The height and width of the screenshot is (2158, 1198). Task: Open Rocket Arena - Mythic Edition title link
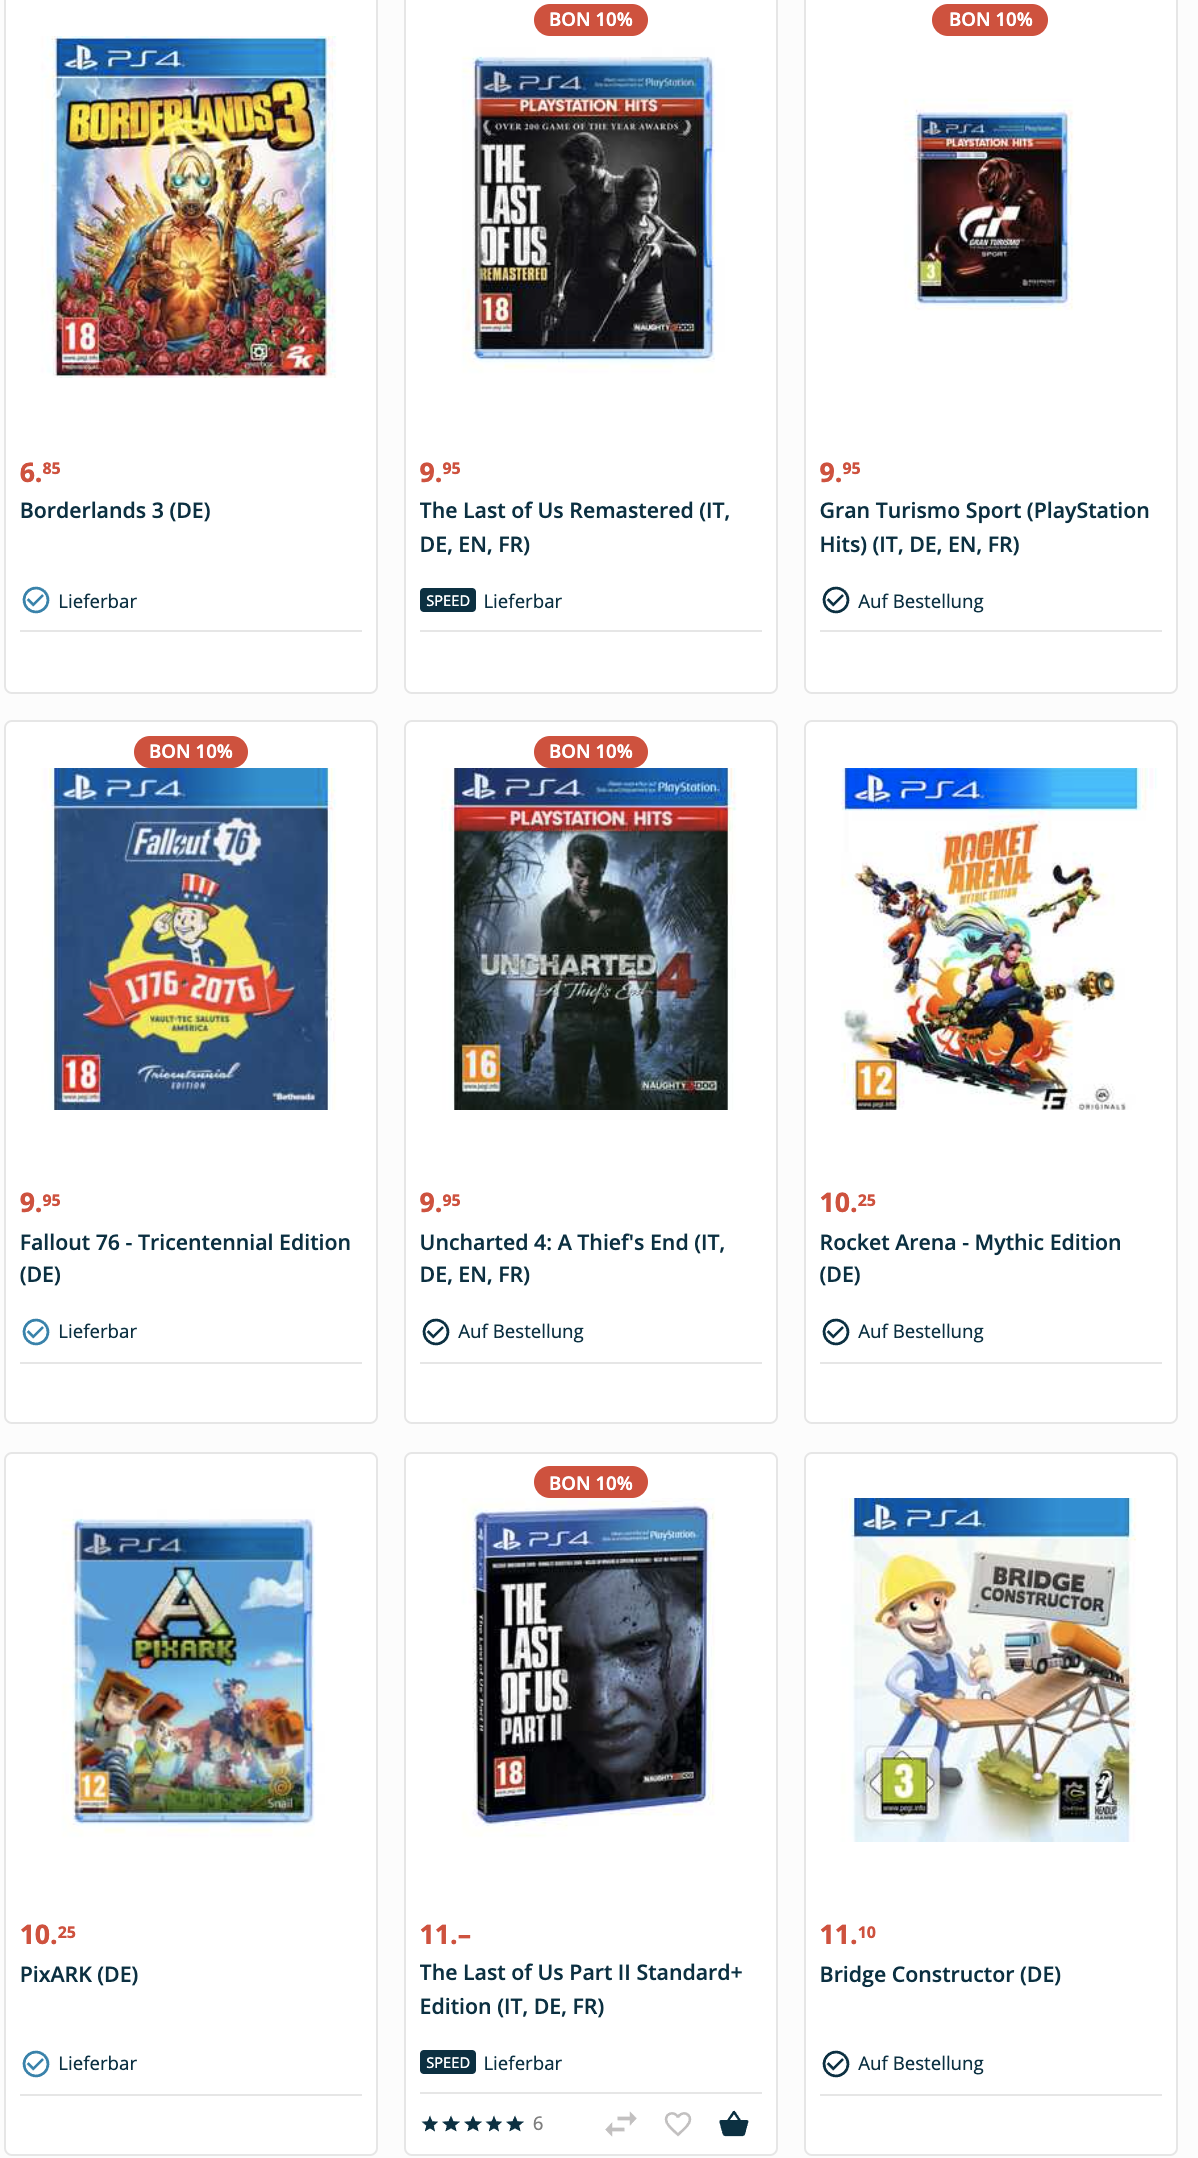(x=970, y=1258)
